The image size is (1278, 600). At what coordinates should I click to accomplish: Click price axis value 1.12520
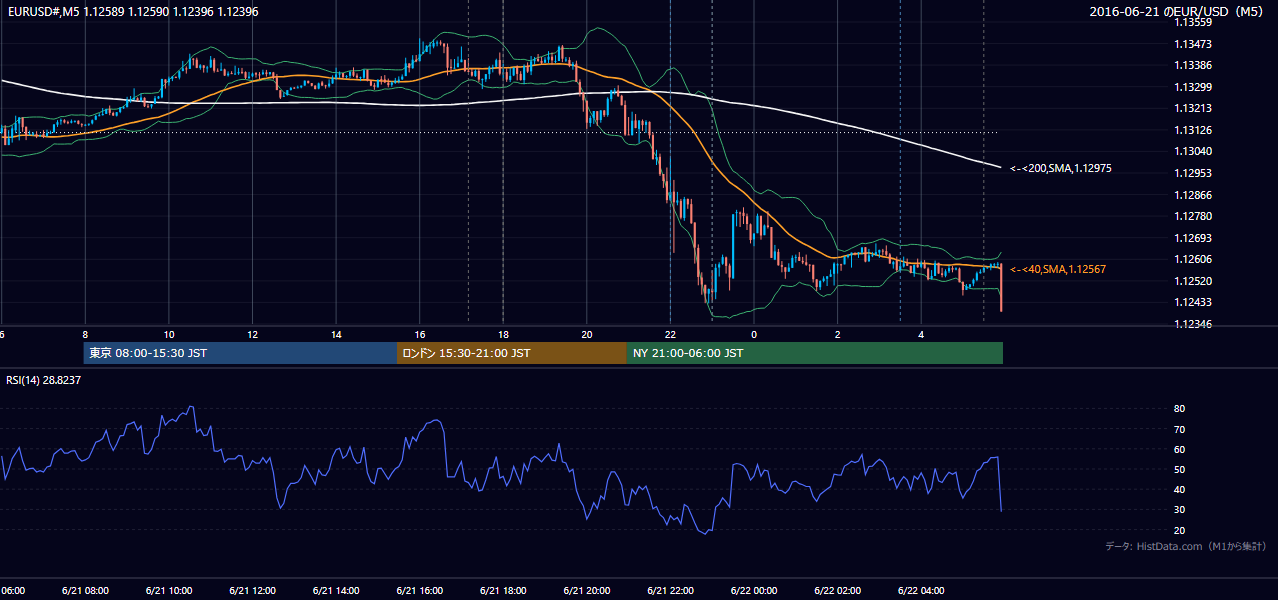pyautogui.click(x=1193, y=281)
